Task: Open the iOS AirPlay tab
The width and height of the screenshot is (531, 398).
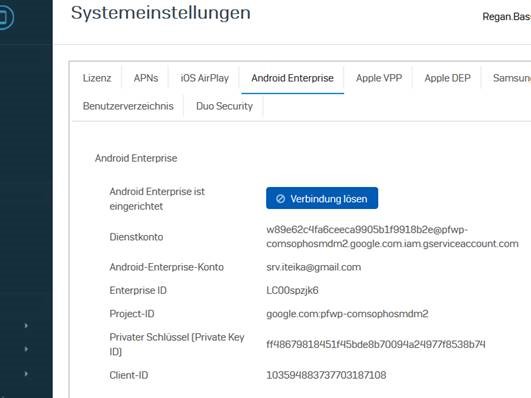Action: pyautogui.click(x=205, y=78)
